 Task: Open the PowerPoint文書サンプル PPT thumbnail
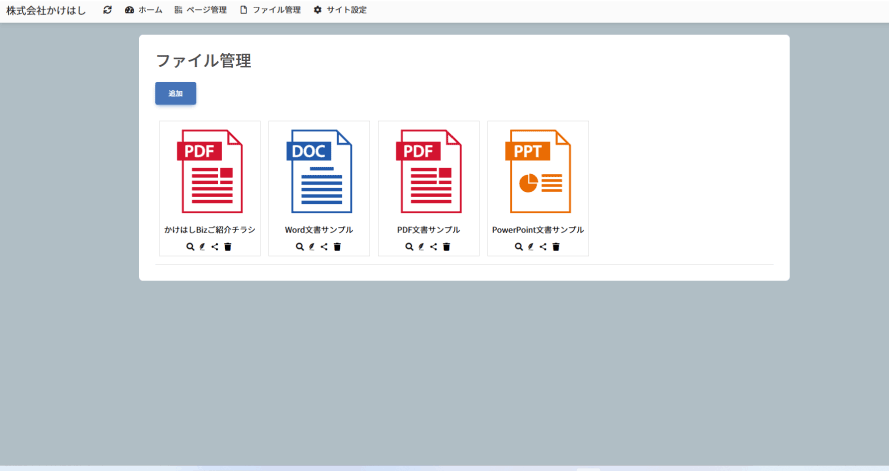click(538, 171)
